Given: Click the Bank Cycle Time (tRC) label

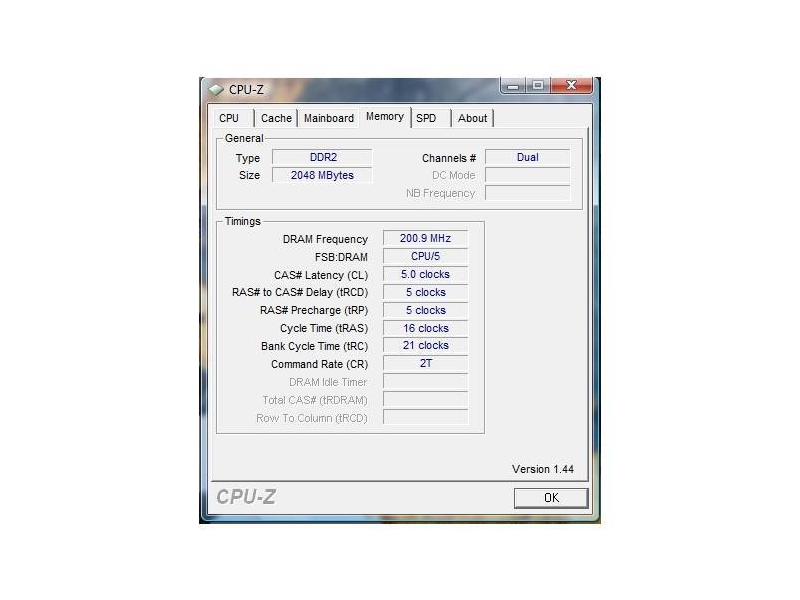Looking at the screenshot, I should [x=314, y=346].
